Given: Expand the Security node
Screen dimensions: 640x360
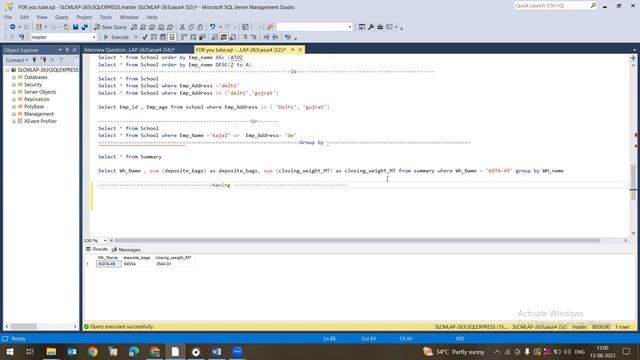Looking at the screenshot, I should coord(14,84).
